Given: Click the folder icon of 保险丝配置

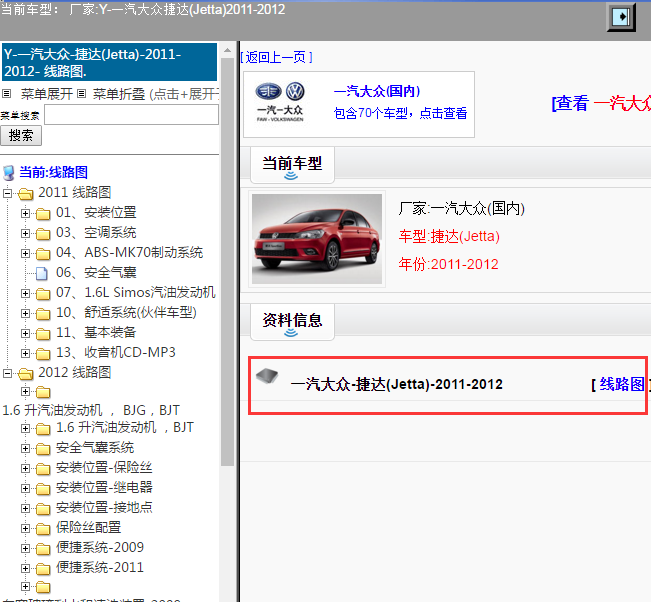Looking at the screenshot, I should pyautogui.click(x=43, y=529).
